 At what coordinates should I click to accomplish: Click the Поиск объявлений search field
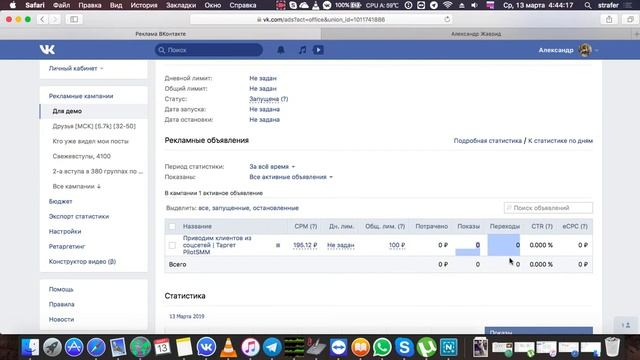point(548,208)
